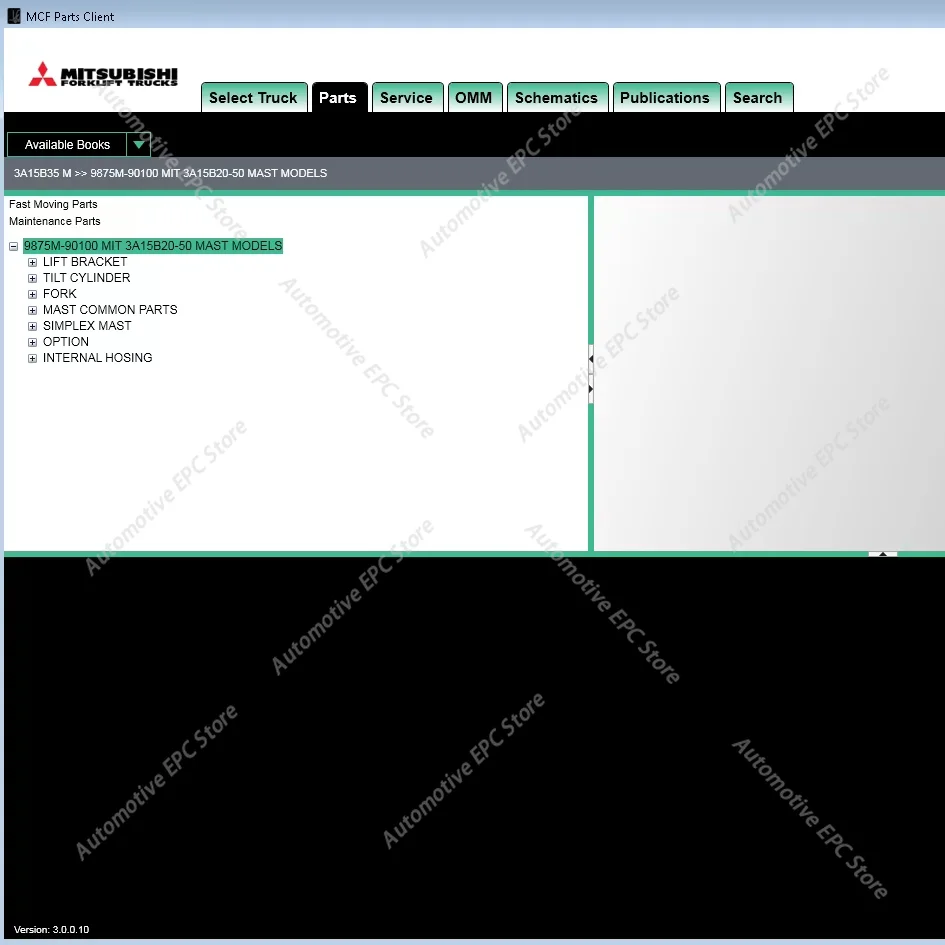Select the INTERNAL HOSING tree item

point(97,357)
